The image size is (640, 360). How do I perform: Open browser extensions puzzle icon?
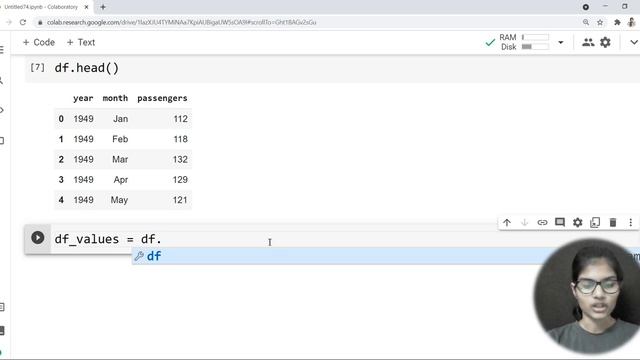(617, 22)
